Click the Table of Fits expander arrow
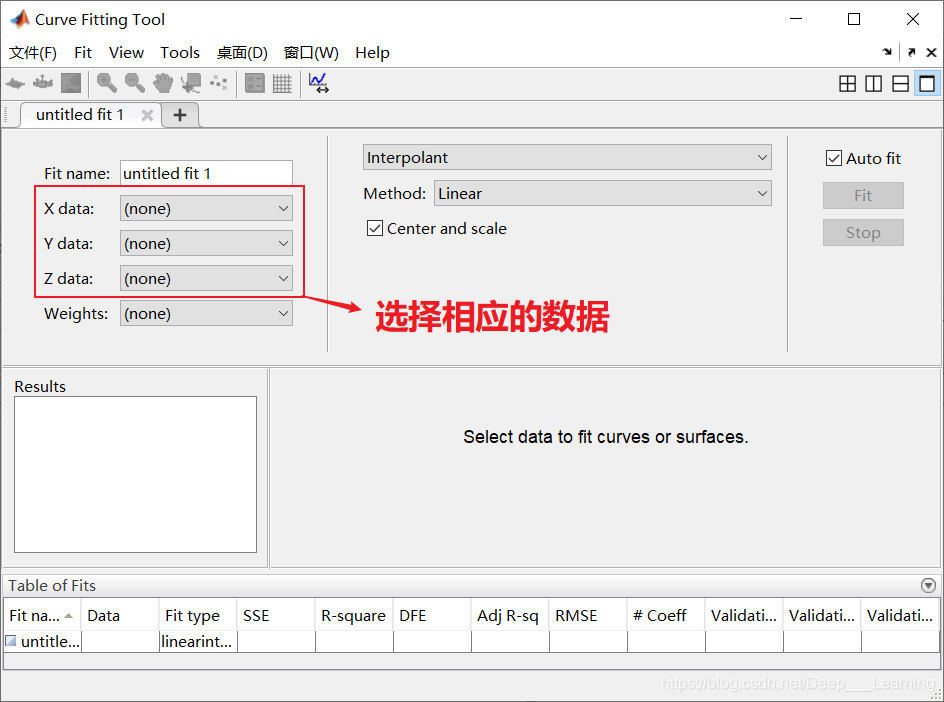The width and height of the screenshot is (944, 702). 929,585
